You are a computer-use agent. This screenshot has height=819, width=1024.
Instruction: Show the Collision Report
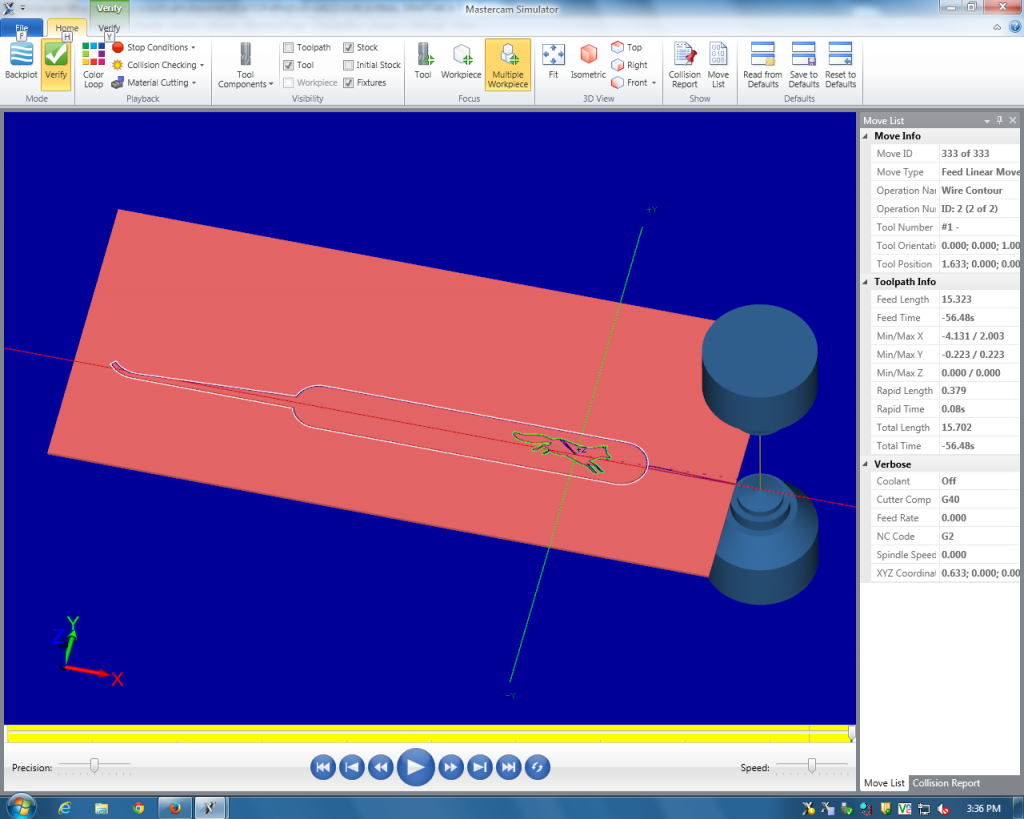pyautogui.click(x=684, y=65)
